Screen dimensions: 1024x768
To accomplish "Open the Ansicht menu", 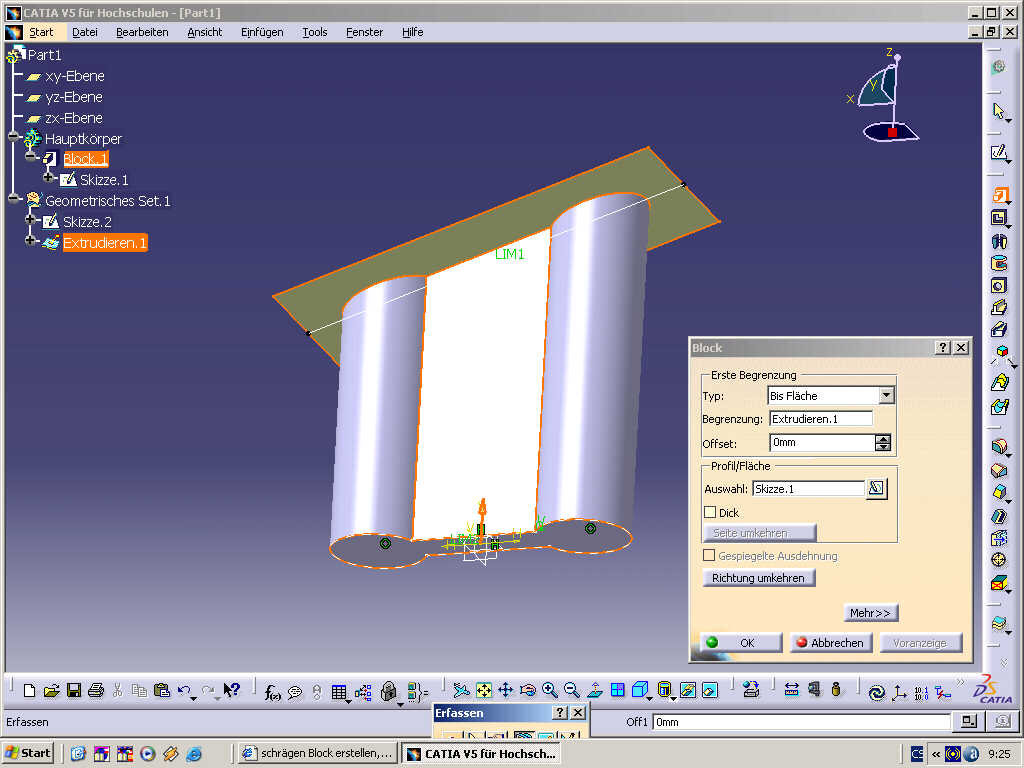I will (205, 32).
